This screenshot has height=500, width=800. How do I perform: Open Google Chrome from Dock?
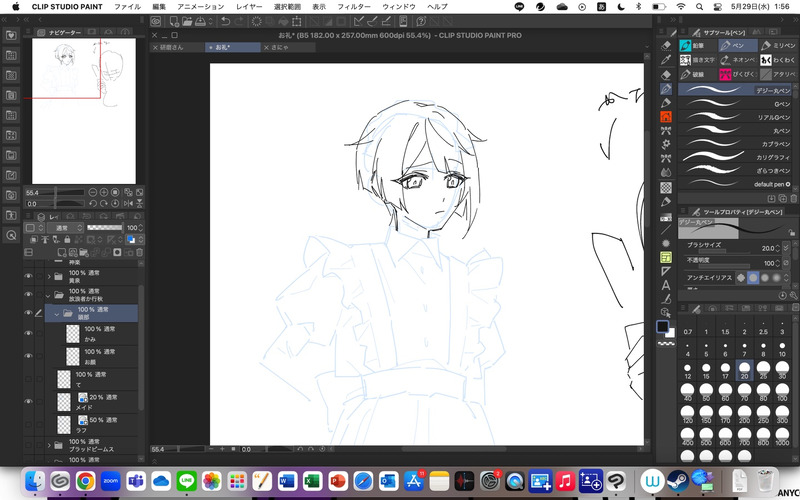click(x=85, y=481)
